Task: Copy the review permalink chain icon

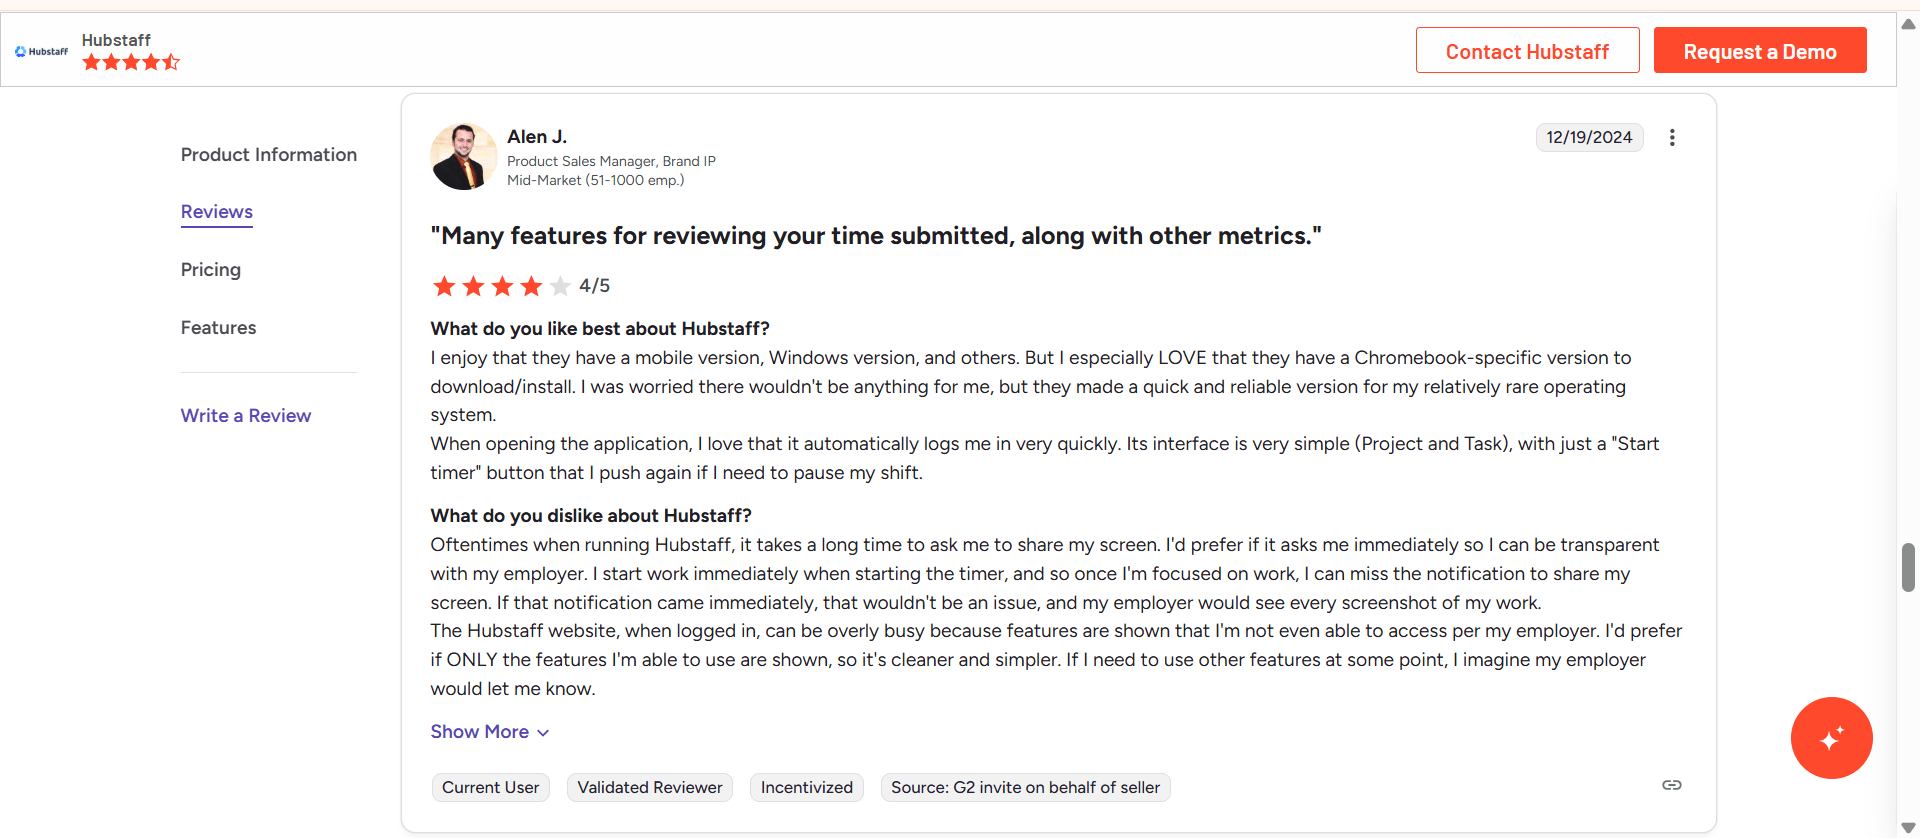Action: [x=1672, y=785]
